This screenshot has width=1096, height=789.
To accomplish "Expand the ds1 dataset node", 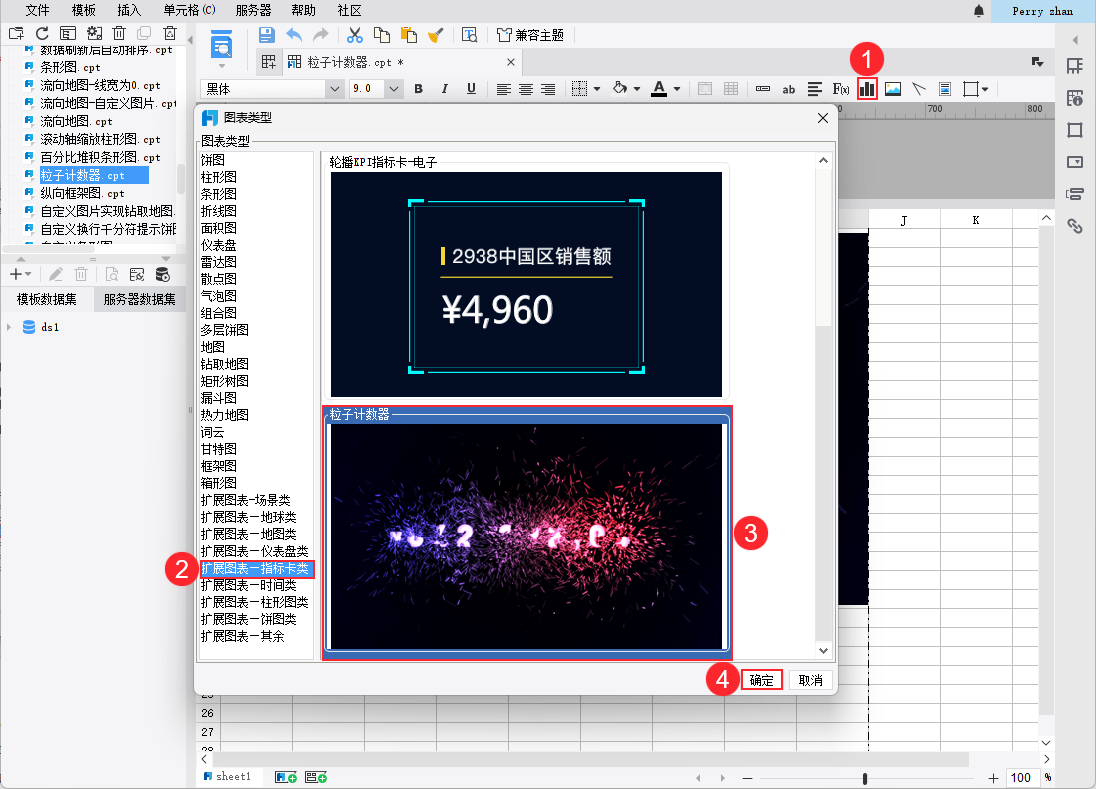I will pos(9,326).
